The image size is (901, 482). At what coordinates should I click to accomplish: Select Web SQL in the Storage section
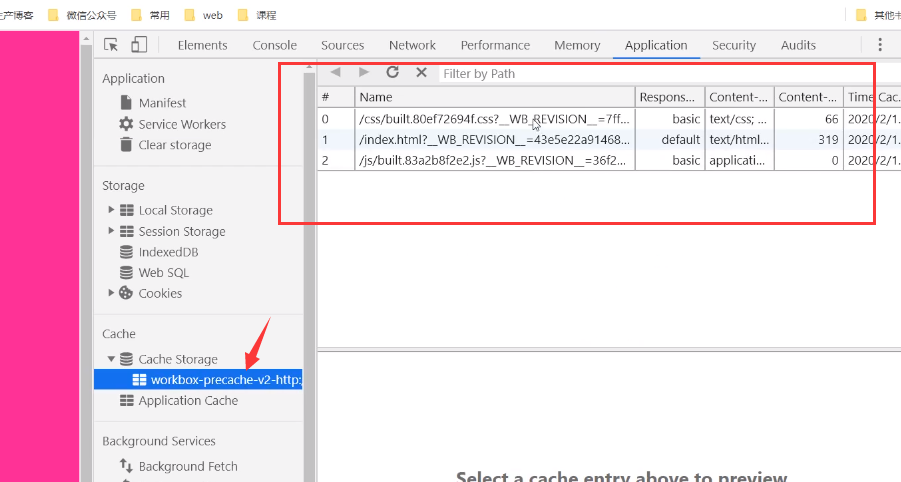click(x=164, y=273)
